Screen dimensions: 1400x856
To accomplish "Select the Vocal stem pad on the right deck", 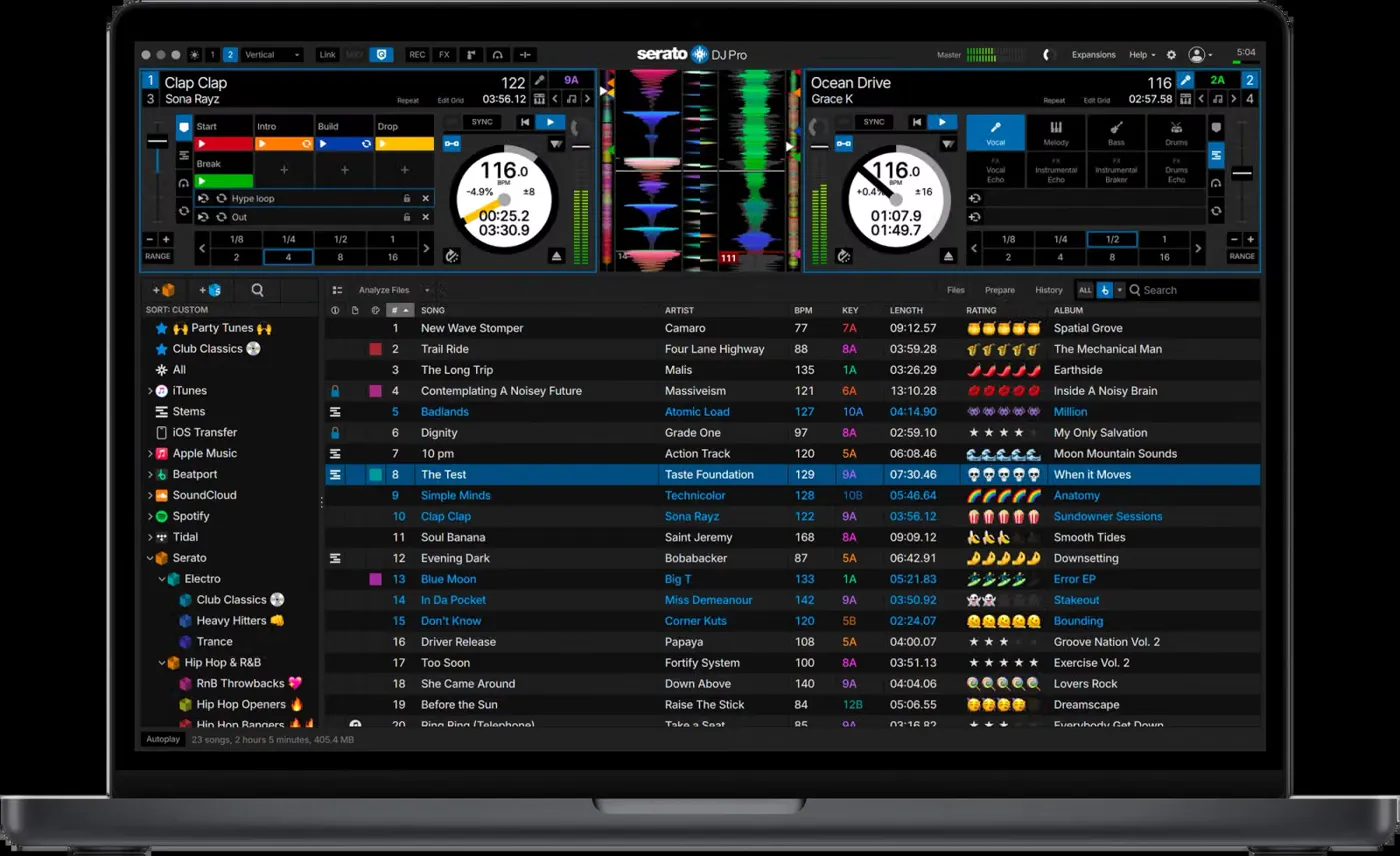I will click(996, 133).
